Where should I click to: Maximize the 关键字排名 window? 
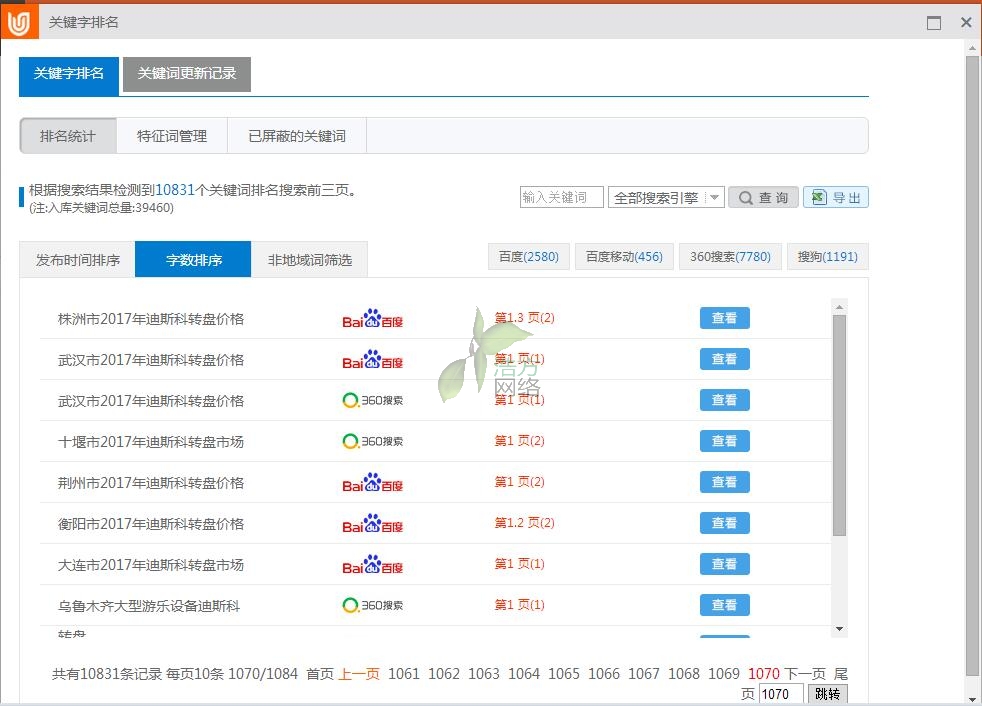(934, 23)
